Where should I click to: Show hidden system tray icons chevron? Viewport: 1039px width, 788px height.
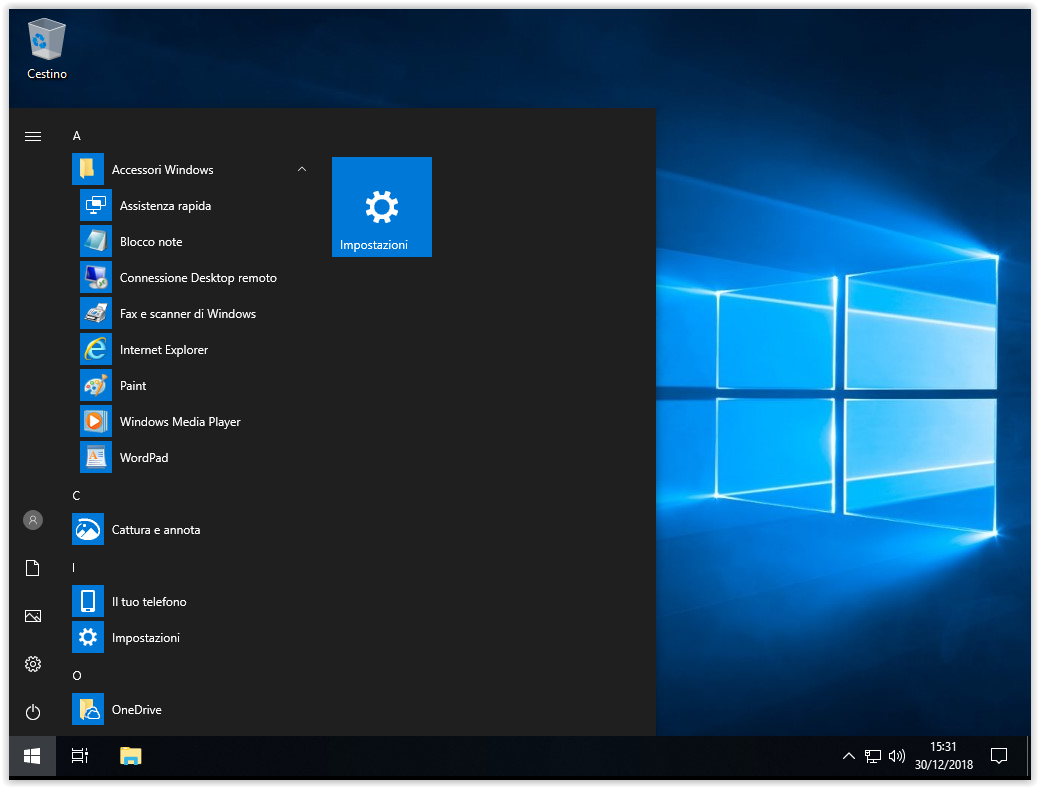pos(848,756)
